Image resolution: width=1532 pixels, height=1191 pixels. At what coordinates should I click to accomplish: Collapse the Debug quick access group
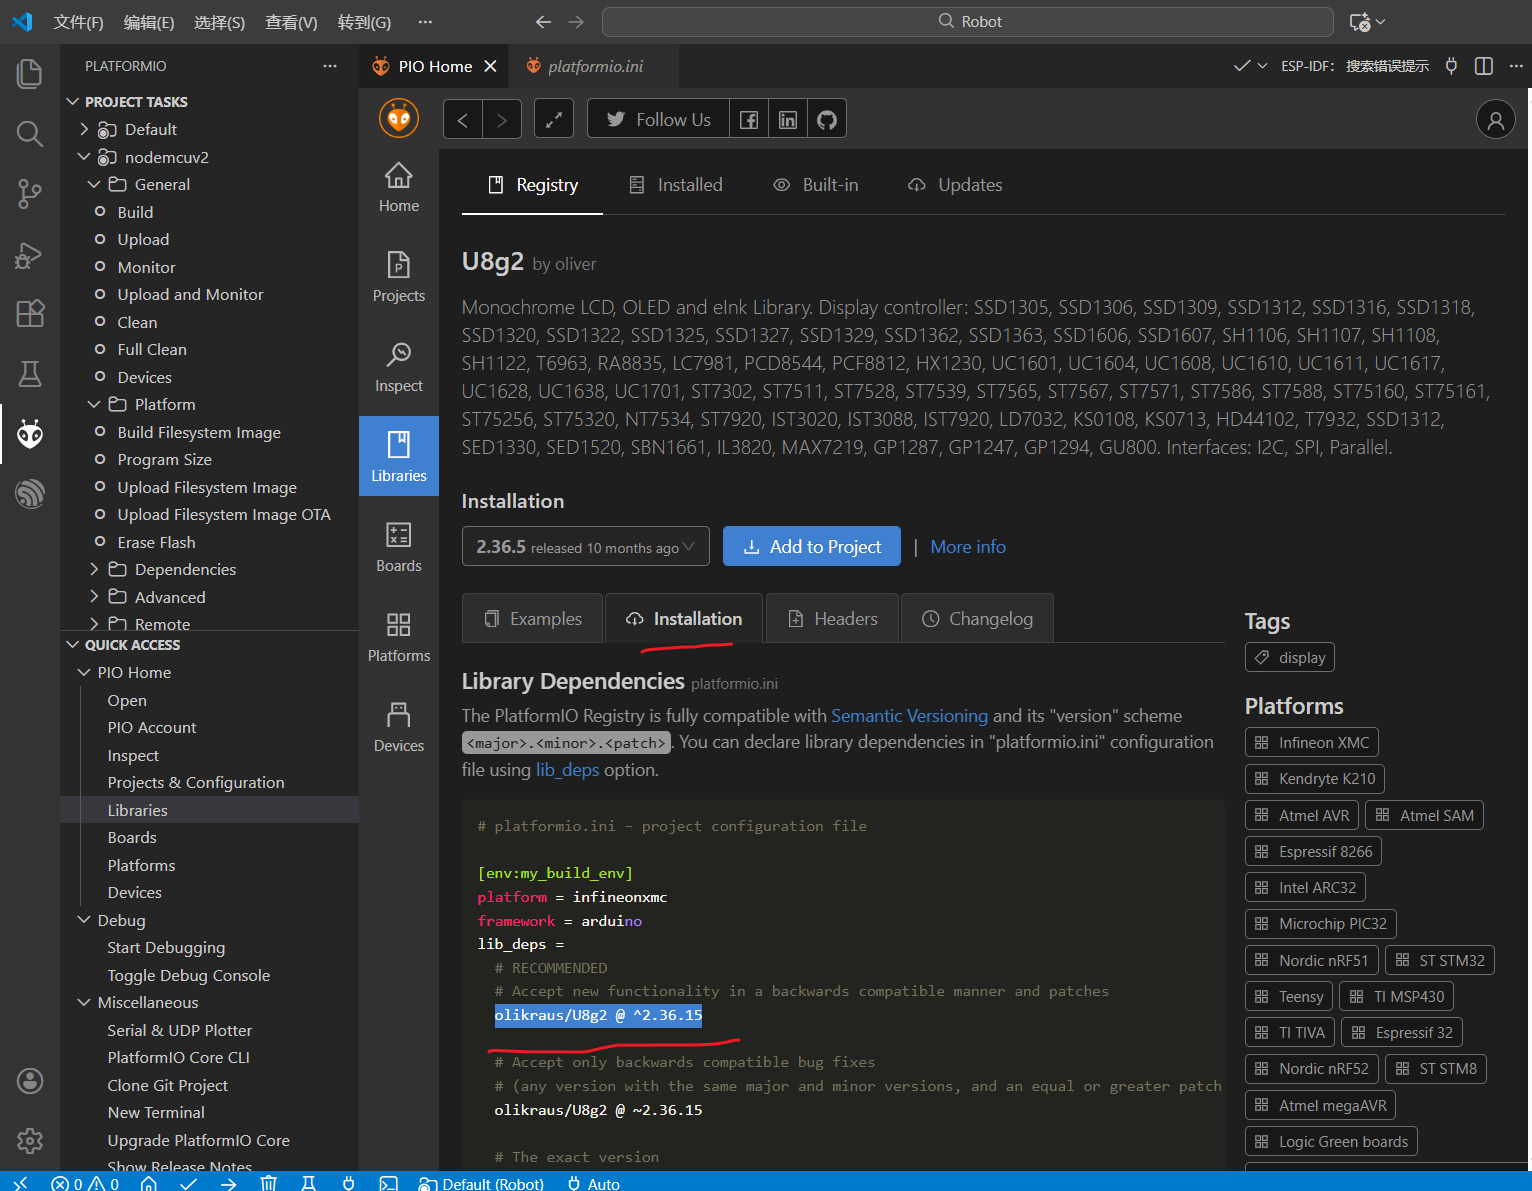(x=85, y=920)
